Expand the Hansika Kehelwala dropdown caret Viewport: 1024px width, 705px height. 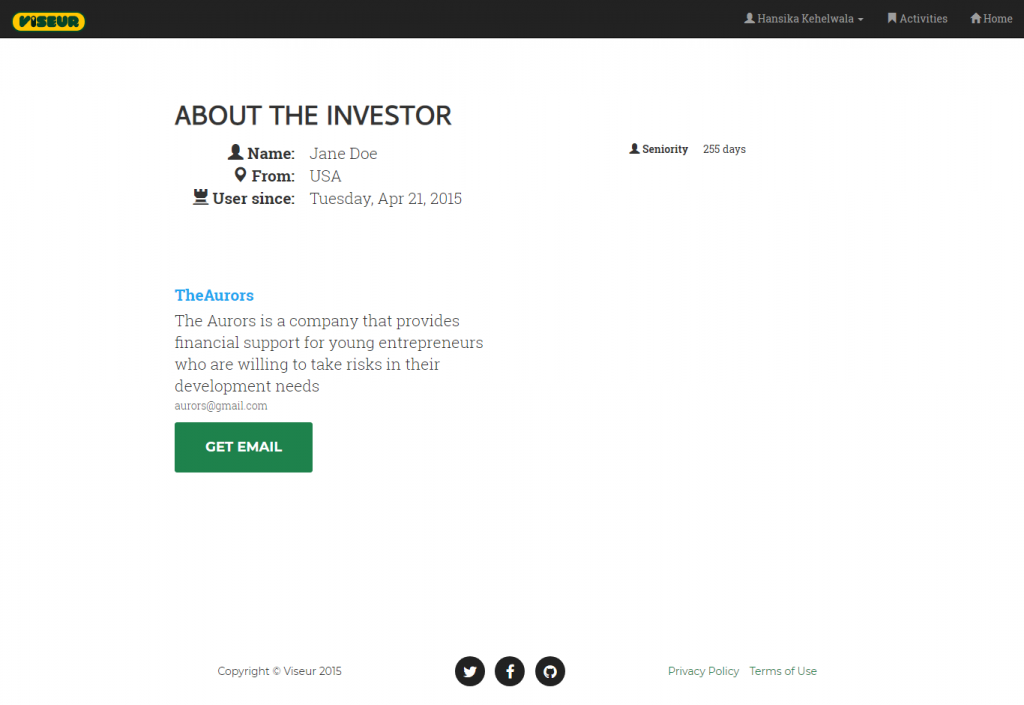[860, 19]
